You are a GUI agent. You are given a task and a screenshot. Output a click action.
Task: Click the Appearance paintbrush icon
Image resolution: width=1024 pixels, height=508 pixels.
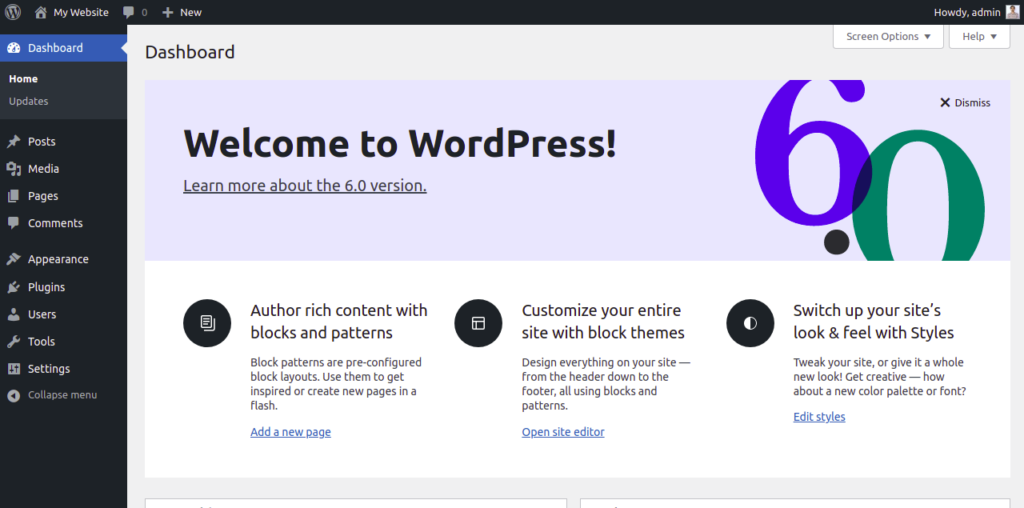14,259
